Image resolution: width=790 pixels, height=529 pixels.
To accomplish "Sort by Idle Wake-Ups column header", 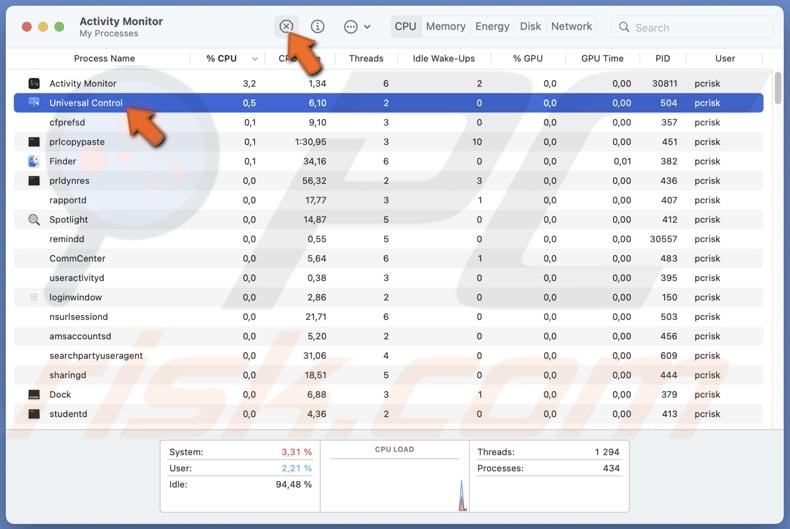I will pos(444,58).
